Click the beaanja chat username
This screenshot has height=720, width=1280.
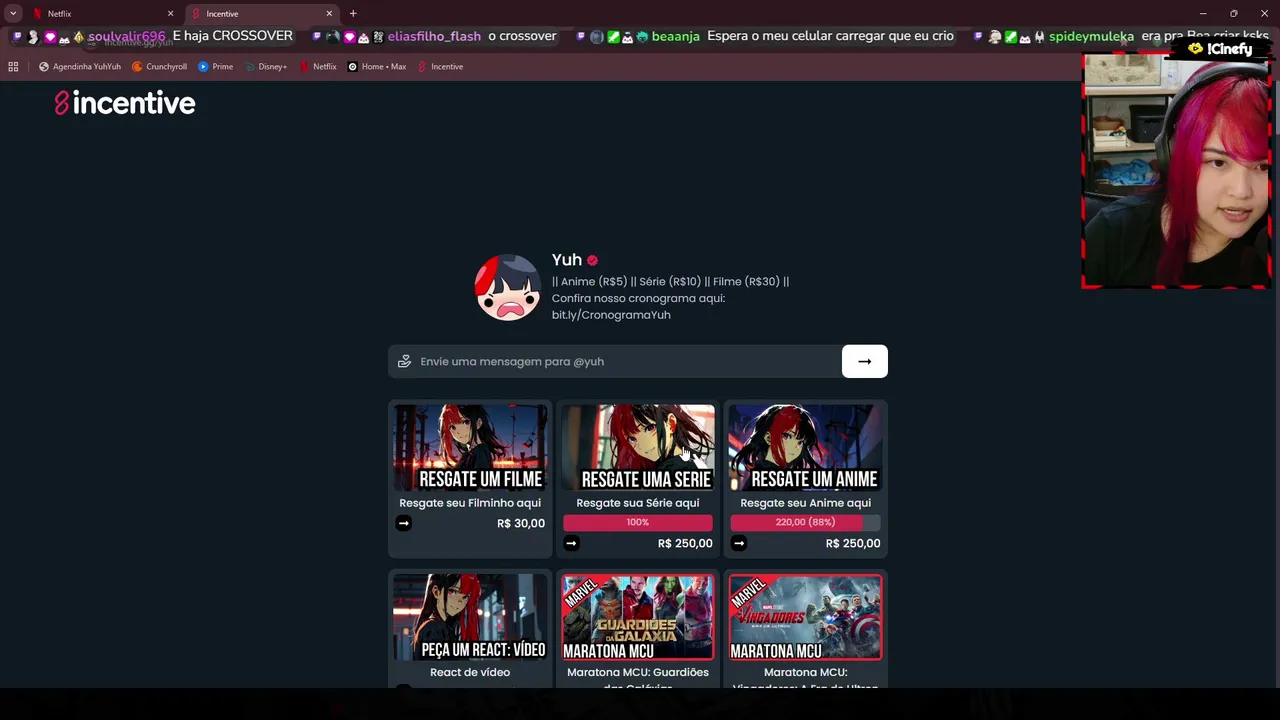tap(676, 36)
